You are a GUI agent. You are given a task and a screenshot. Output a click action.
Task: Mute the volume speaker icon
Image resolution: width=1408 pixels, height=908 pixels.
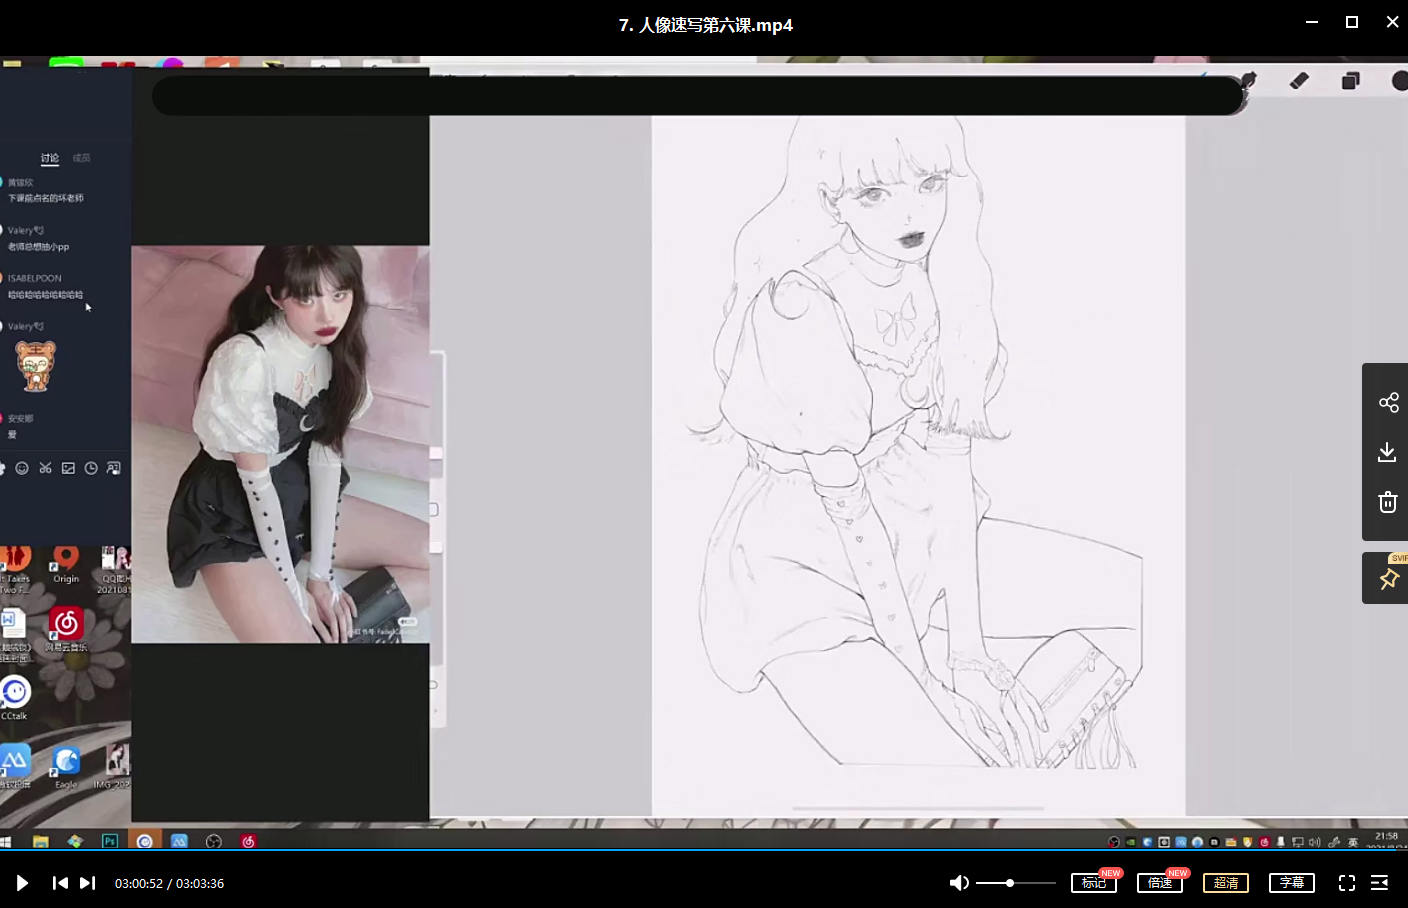[958, 883]
